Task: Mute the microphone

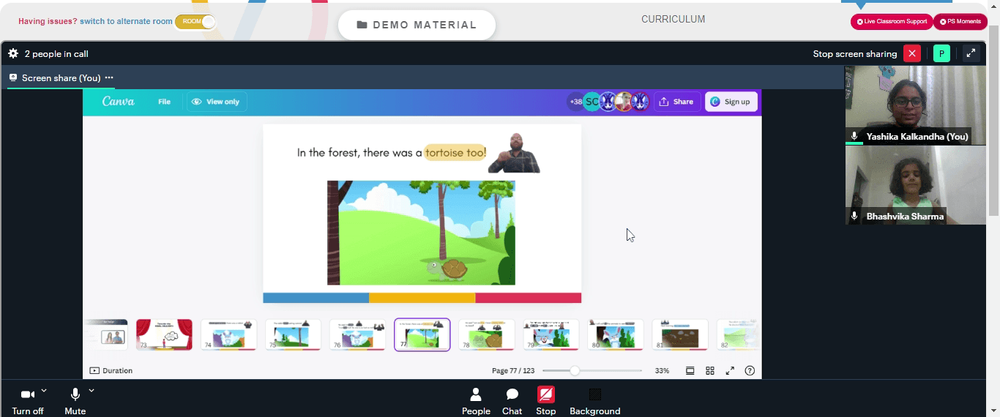Action: click(75, 401)
